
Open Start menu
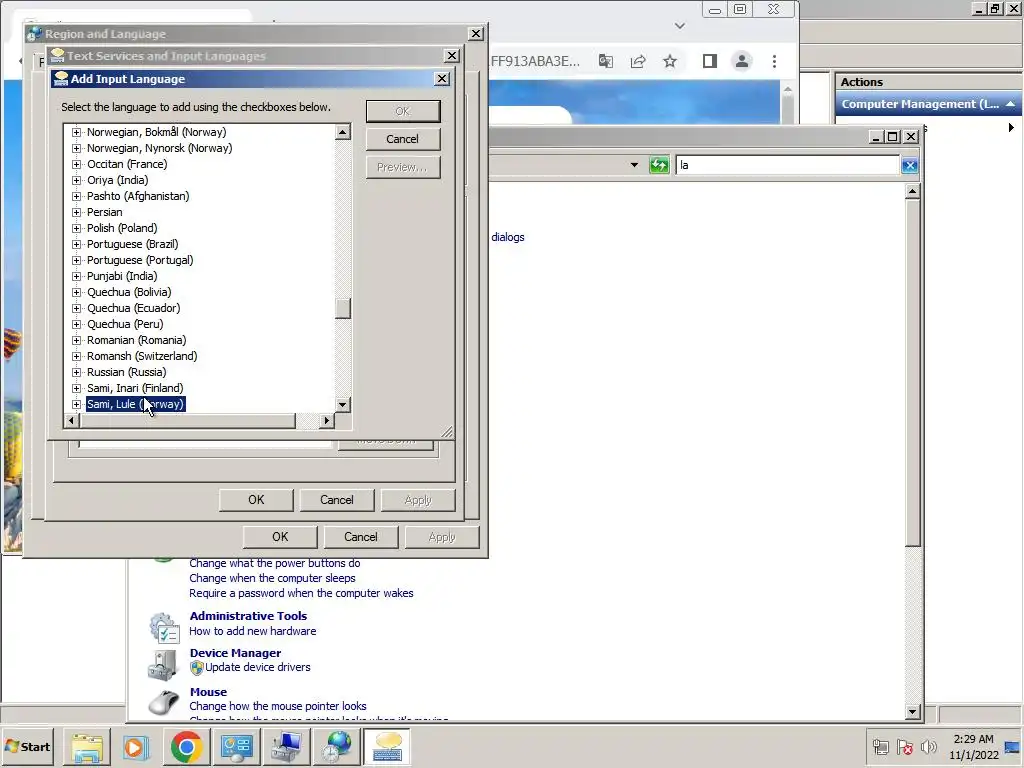pos(27,746)
